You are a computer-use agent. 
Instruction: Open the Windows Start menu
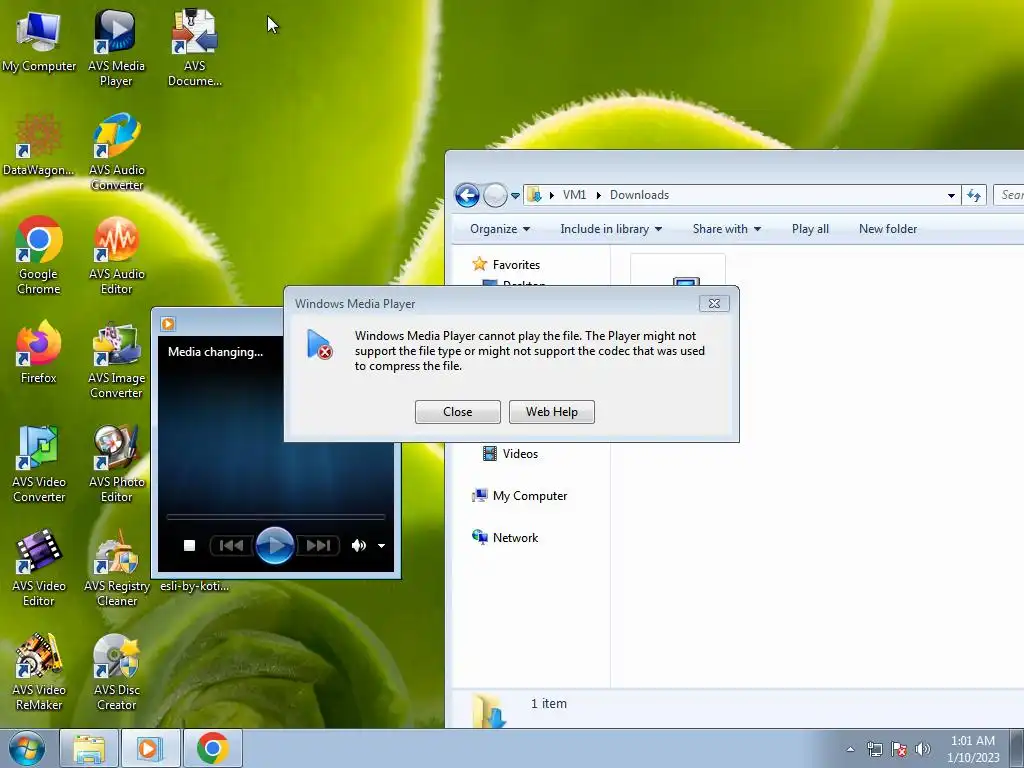27,748
